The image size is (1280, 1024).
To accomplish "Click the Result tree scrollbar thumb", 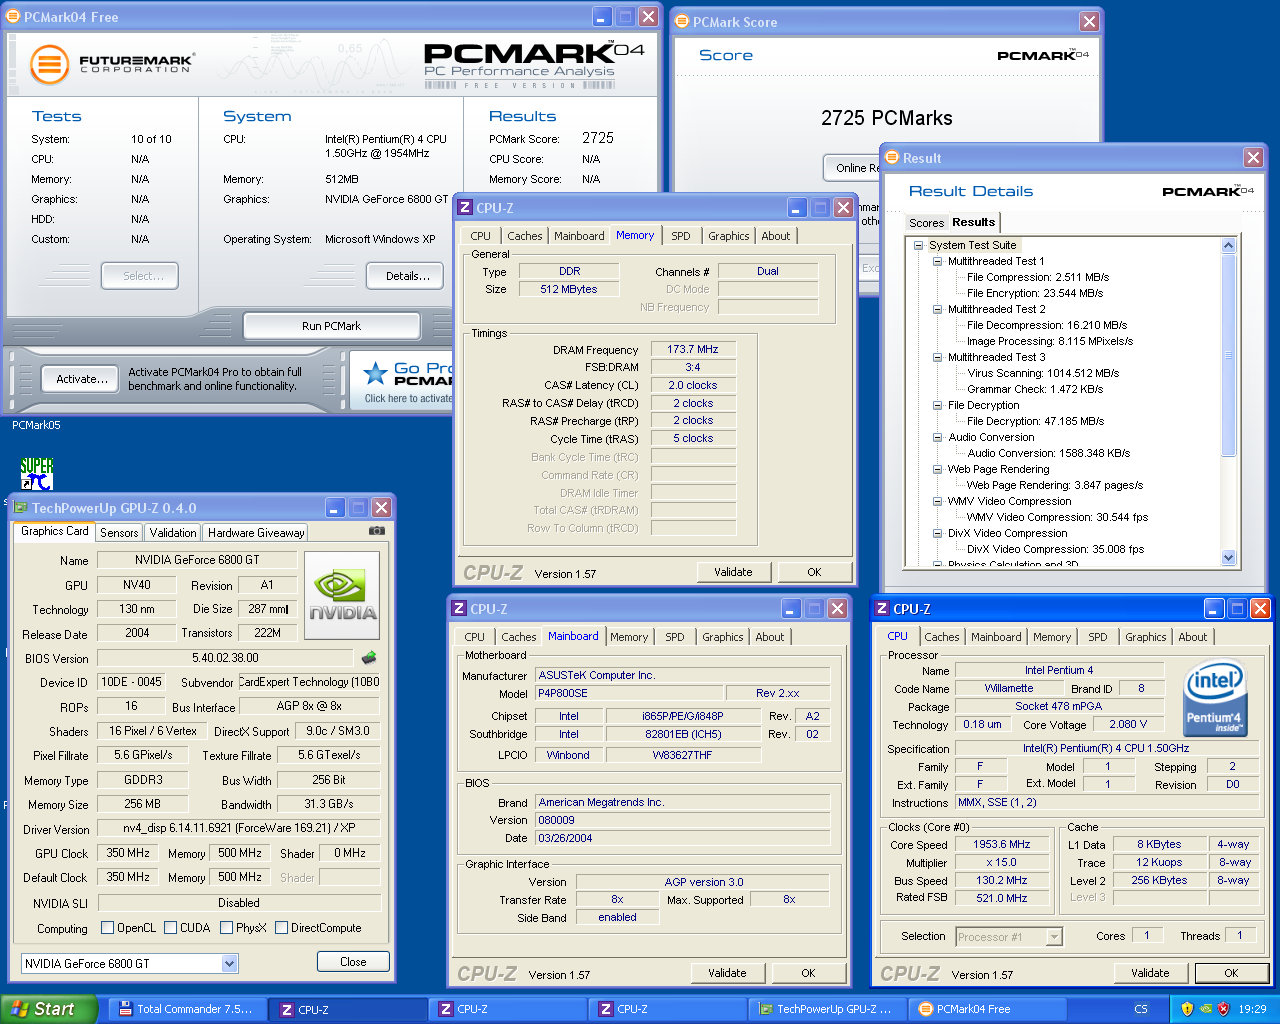I will pos(1229,356).
